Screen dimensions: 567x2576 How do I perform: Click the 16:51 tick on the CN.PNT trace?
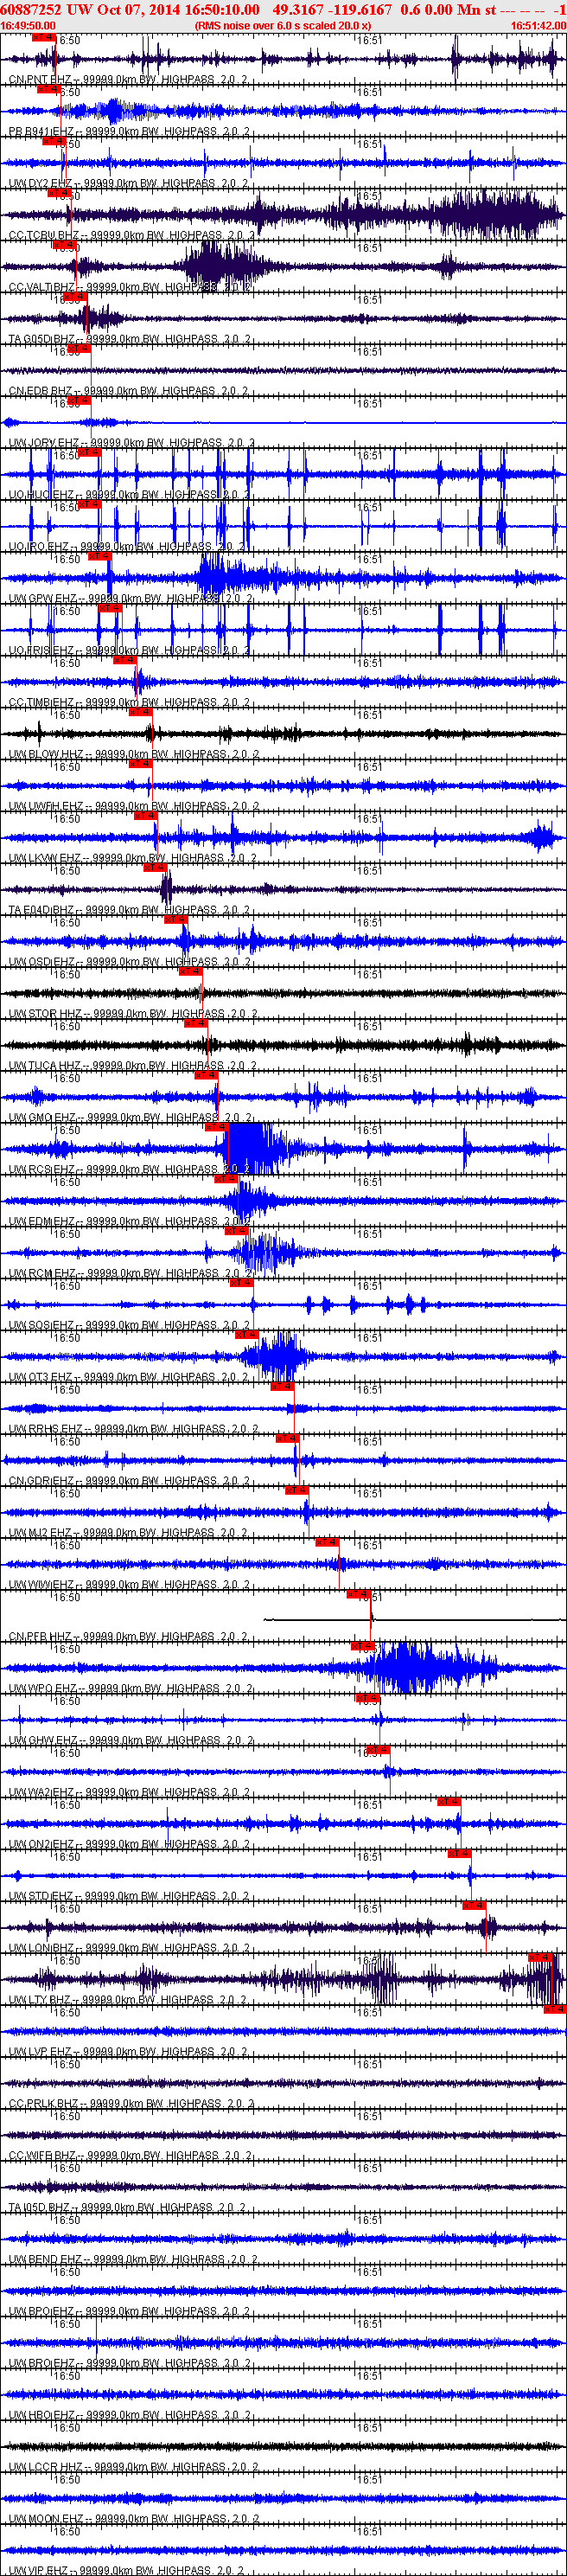(369, 40)
